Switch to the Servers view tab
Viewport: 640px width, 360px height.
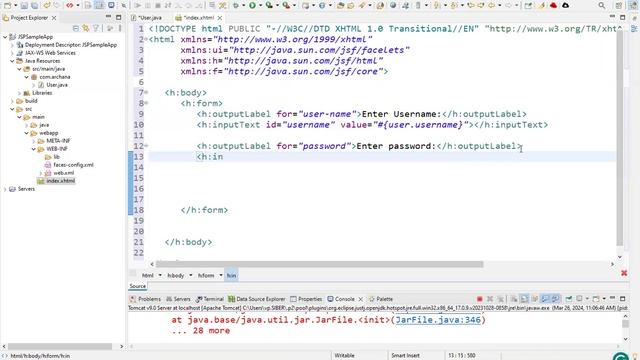(178, 299)
